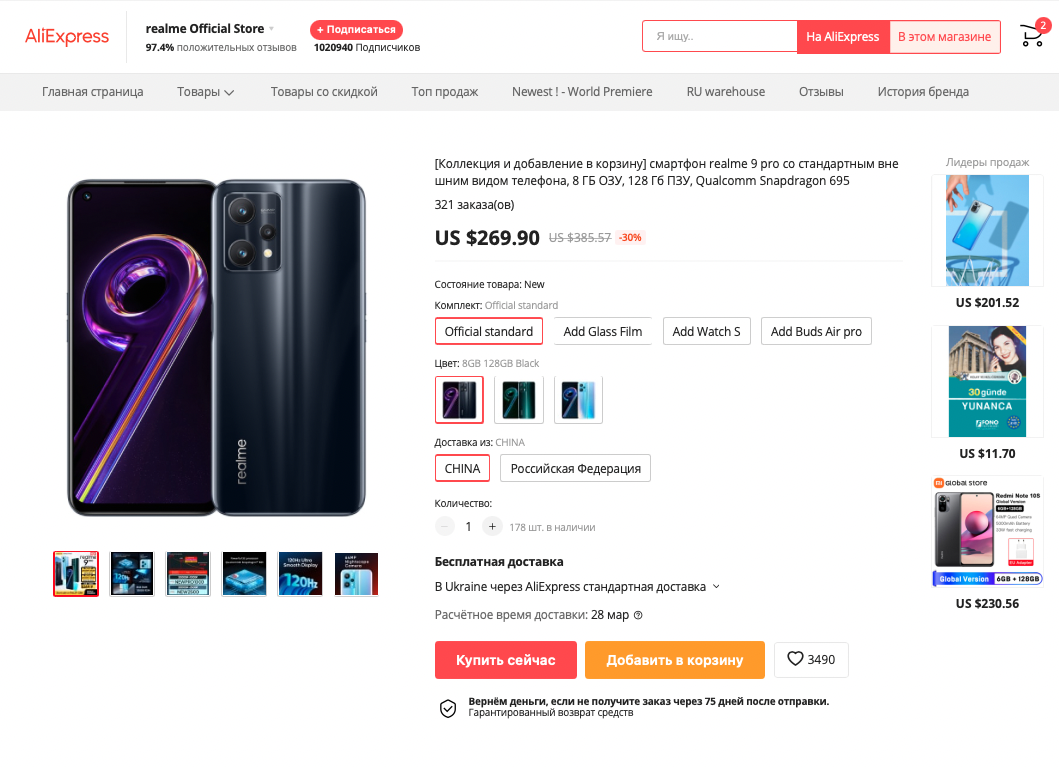
Task: Pick the blue phone color swatch
Action: pos(578,400)
